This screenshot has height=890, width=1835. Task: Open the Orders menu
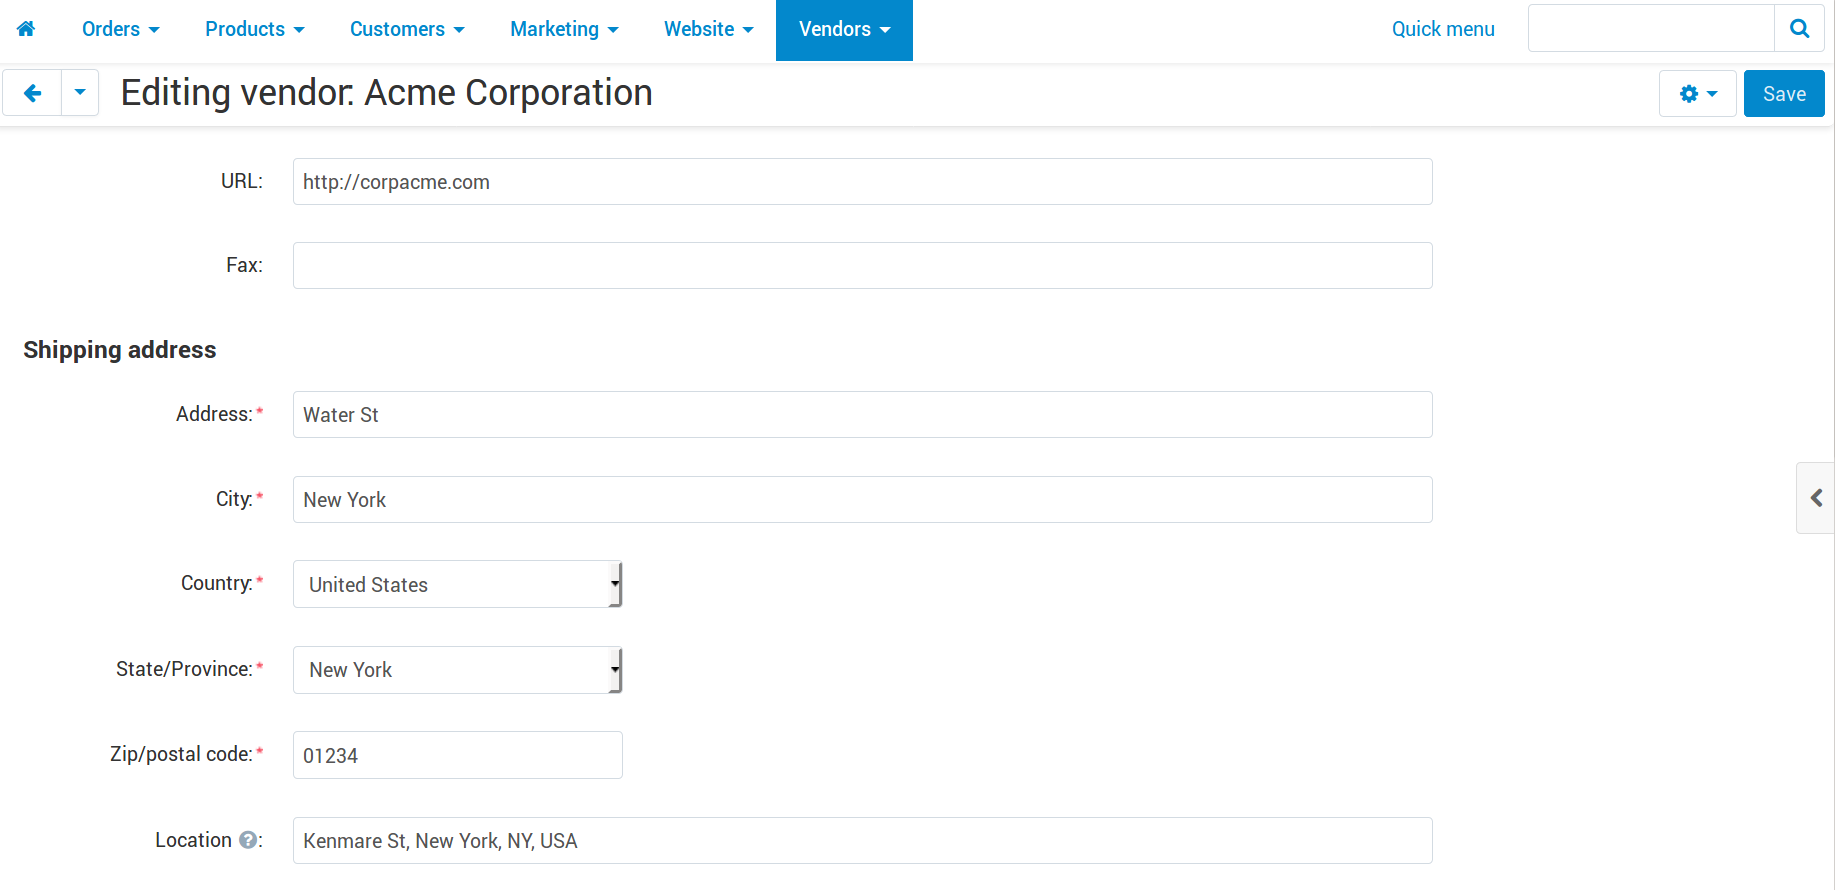(121, 29)
